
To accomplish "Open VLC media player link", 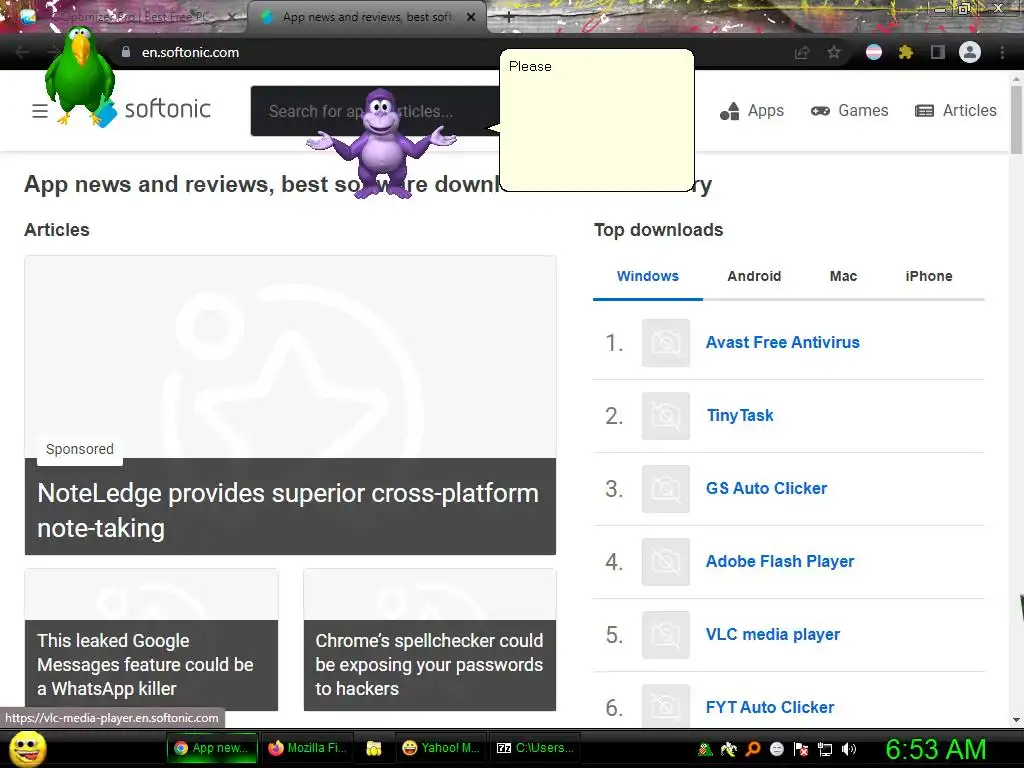I will (773, 635).
